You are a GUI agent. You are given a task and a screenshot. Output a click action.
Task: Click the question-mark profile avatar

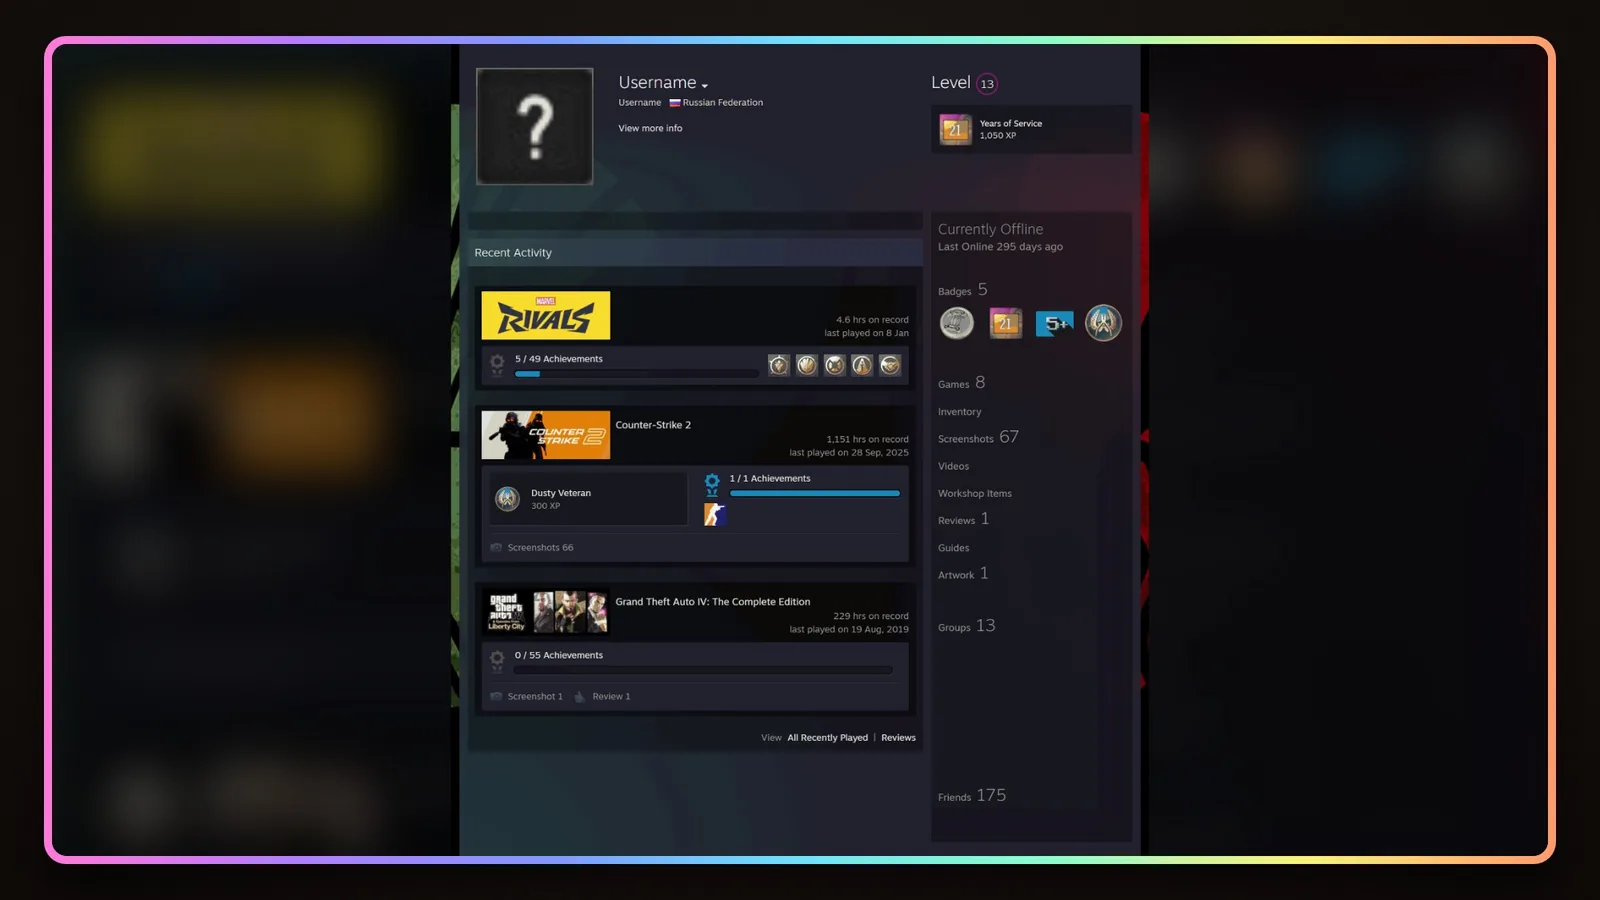[x=535, y=126]
